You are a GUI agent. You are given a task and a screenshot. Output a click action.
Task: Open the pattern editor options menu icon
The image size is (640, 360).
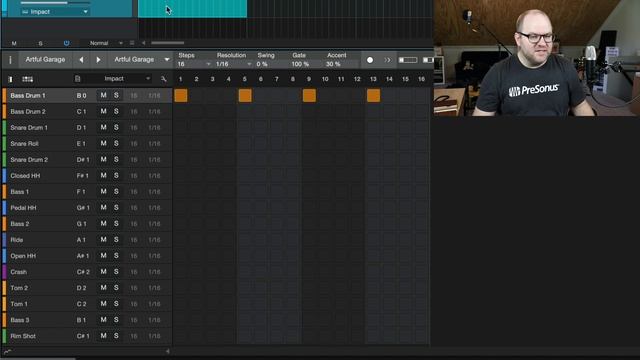pyautogui.click(x=10, y=60)
